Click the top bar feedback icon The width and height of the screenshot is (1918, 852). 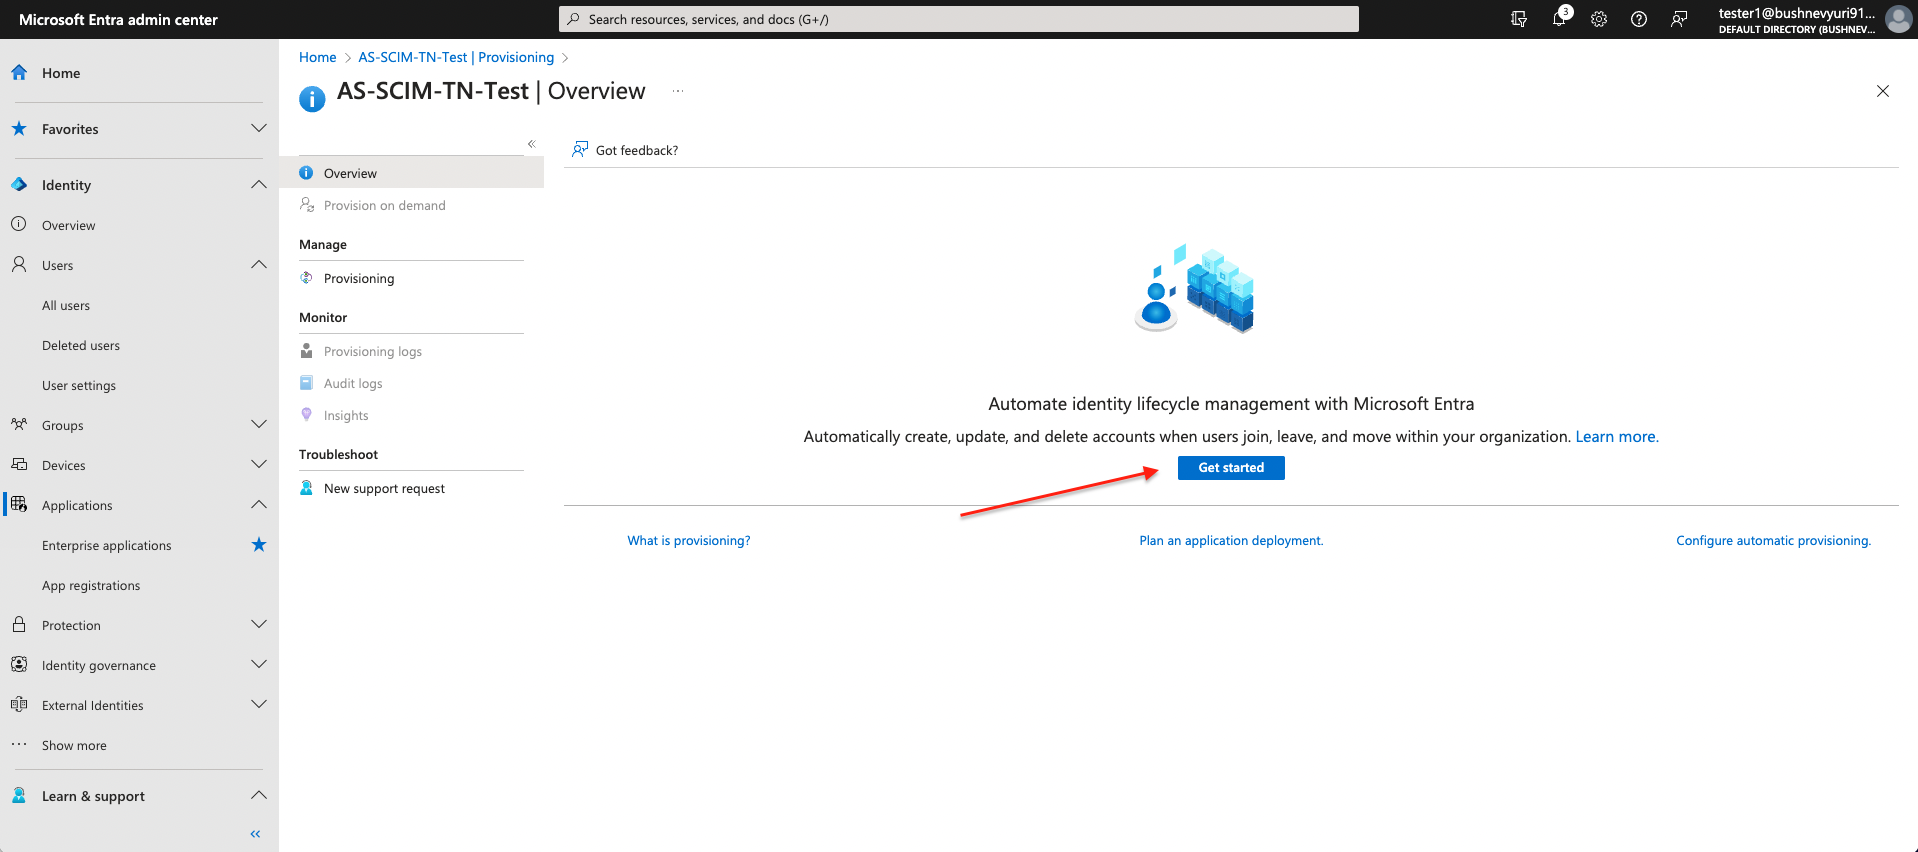[x=1679, y=19]
